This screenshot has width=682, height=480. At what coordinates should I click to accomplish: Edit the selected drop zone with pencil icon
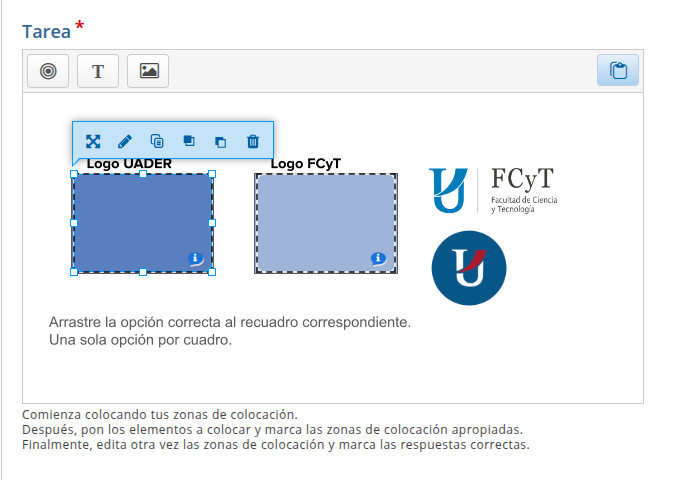[125, 141]
